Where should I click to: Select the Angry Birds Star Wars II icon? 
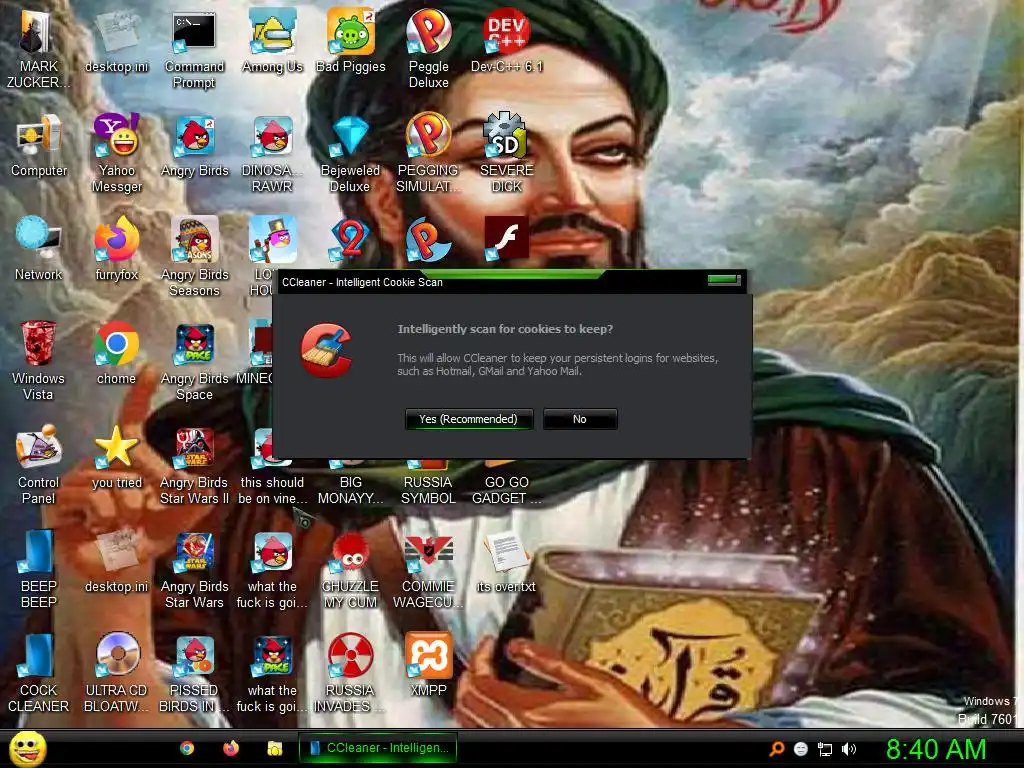pos(195,466)
